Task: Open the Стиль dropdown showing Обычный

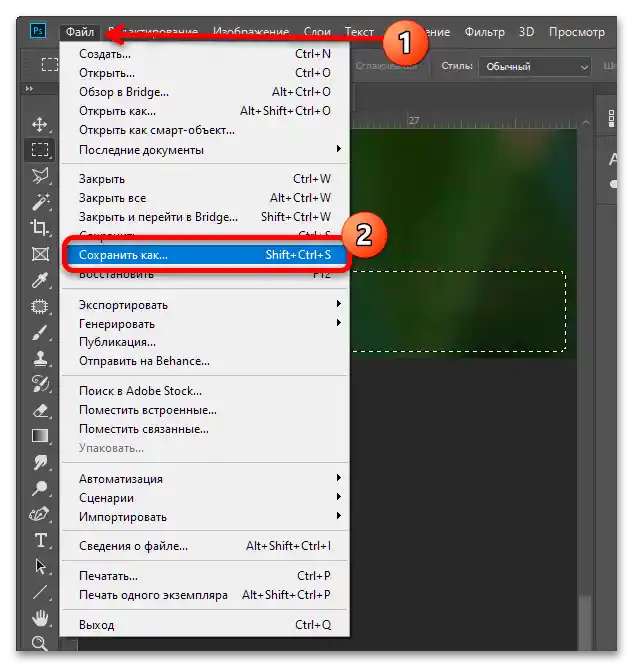Action: pyautogui.click(x=534, y=67)
